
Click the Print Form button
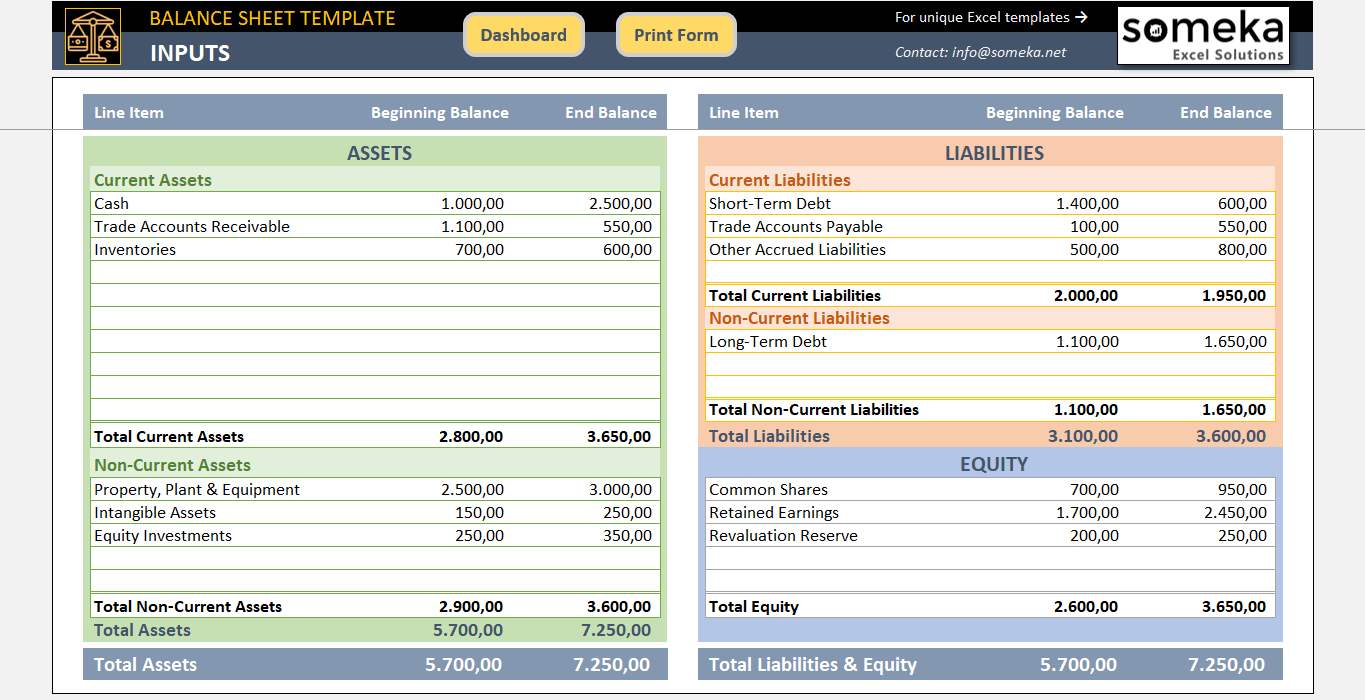[x=676, y=34]
